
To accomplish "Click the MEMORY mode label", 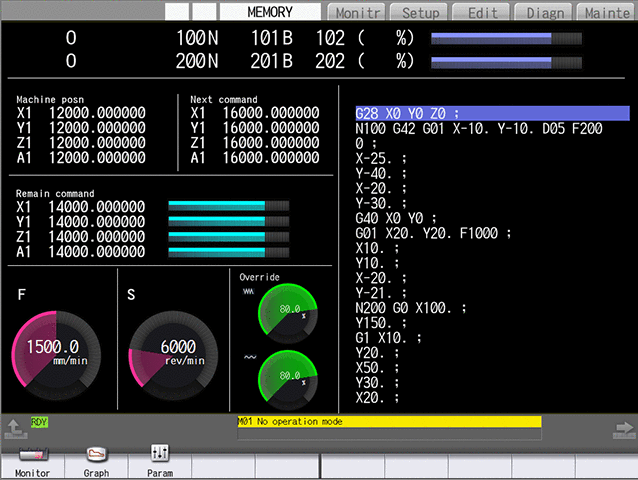I will coord(270,12).
